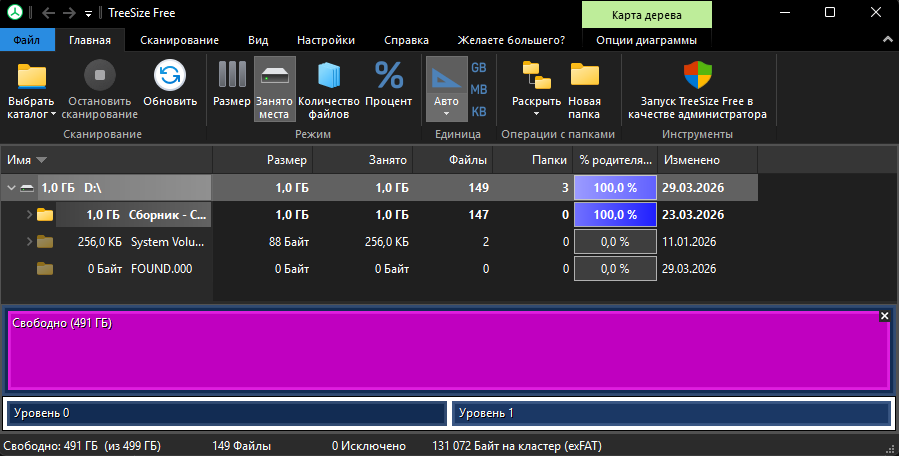
Task: Open the Справка tab
Action: [x=406, y=40]
